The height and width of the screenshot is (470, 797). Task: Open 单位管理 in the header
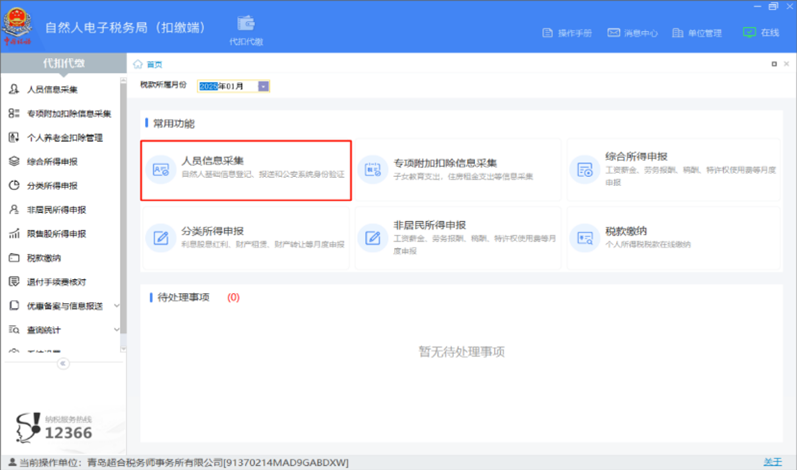click(x=696, y=33)
